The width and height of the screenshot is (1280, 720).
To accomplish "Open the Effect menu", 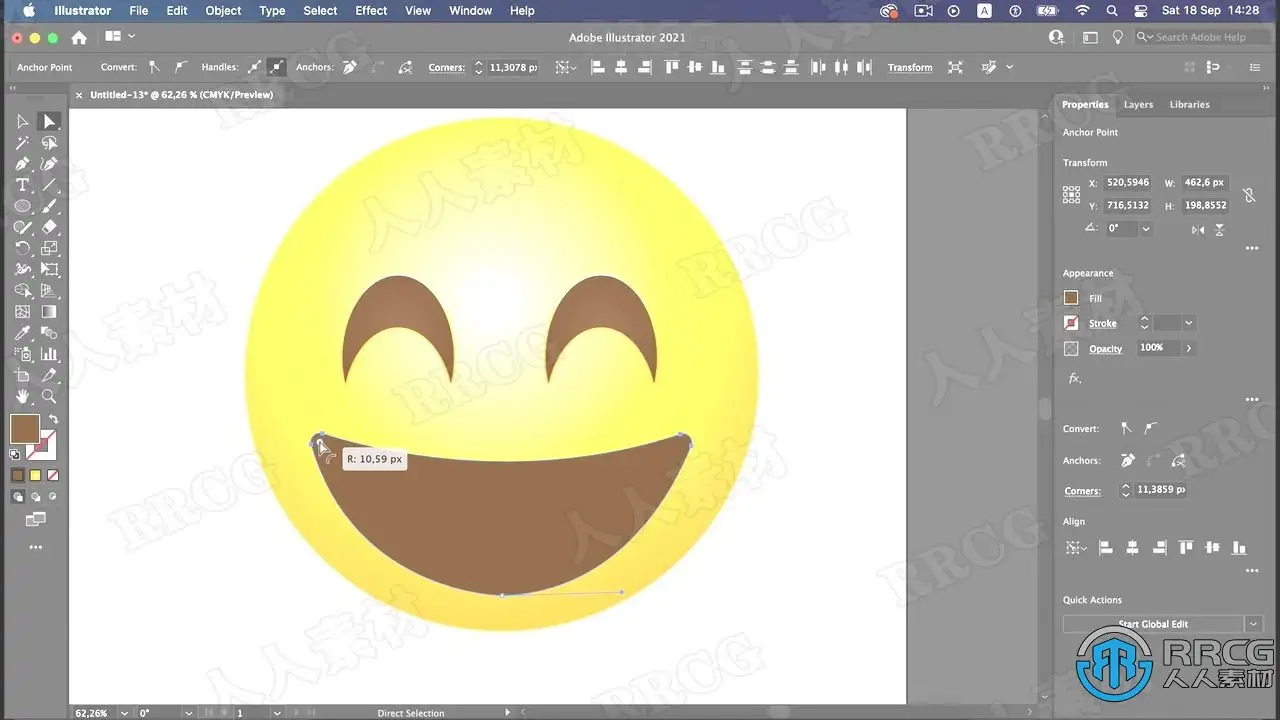I will point(371,11).
